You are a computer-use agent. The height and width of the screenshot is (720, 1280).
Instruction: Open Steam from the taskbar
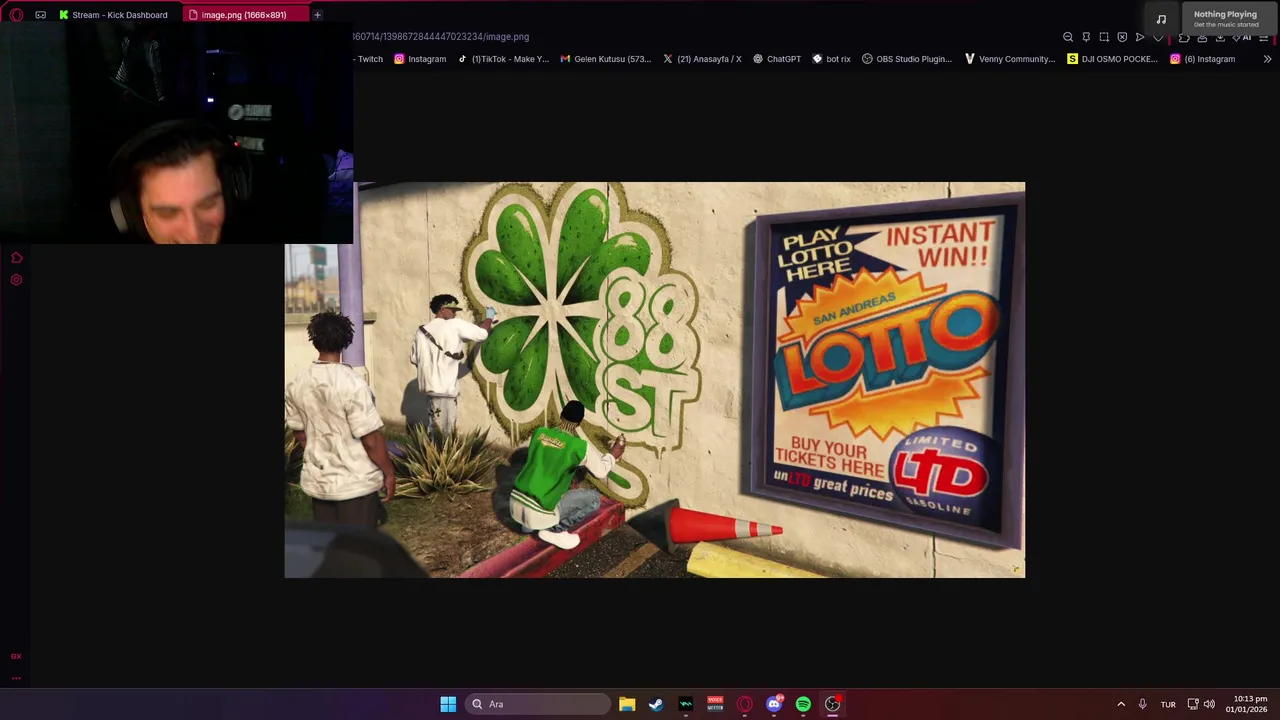[656, 704]
